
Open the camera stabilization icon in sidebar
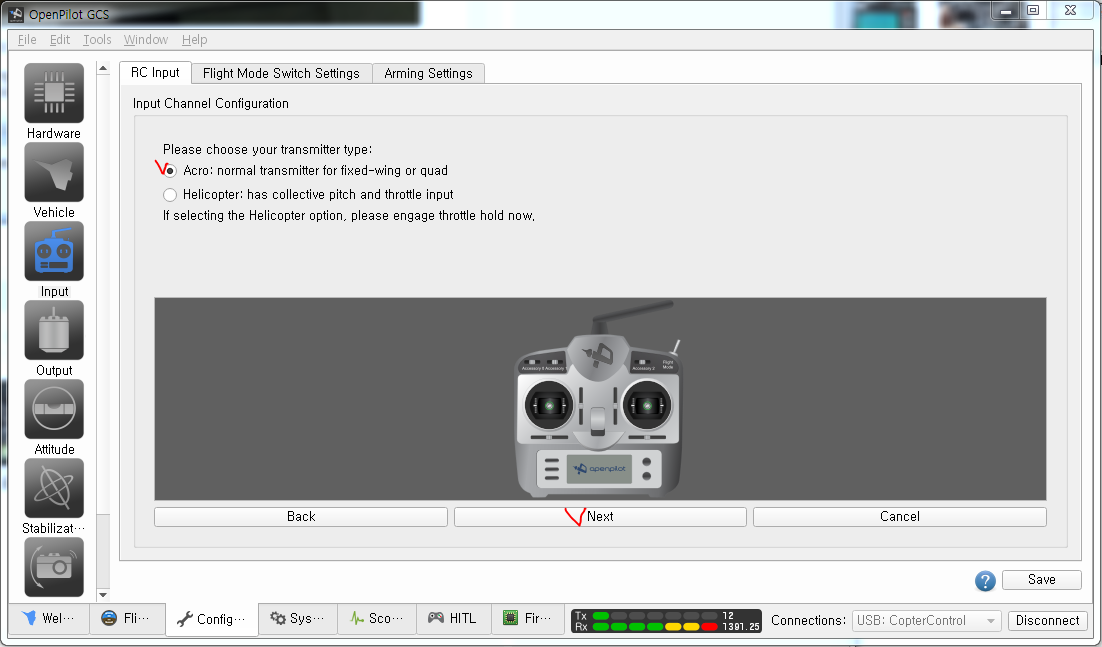pyautogui.click(x=54, y=567)
